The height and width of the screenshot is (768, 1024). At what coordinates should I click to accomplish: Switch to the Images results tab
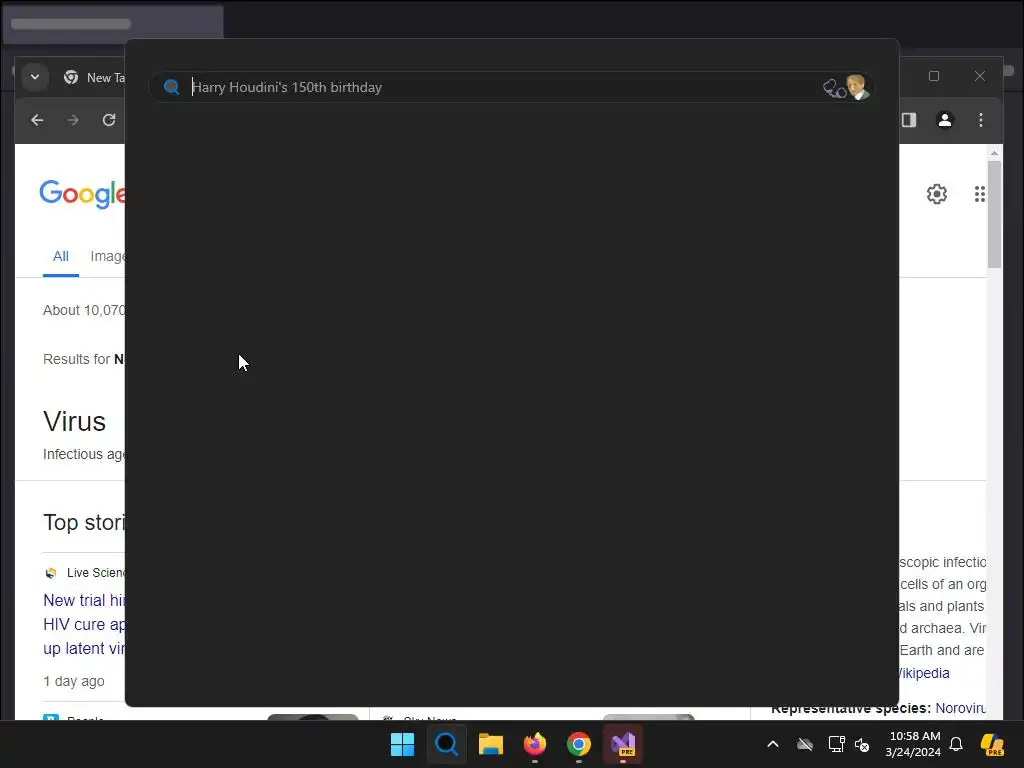(108, 256)
